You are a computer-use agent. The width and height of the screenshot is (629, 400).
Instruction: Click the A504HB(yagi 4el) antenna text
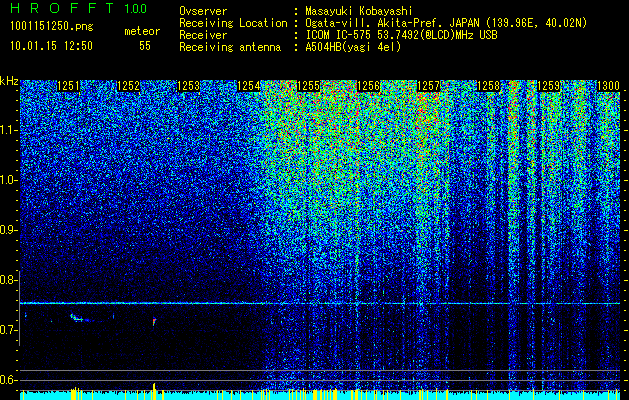click(353, 47)
